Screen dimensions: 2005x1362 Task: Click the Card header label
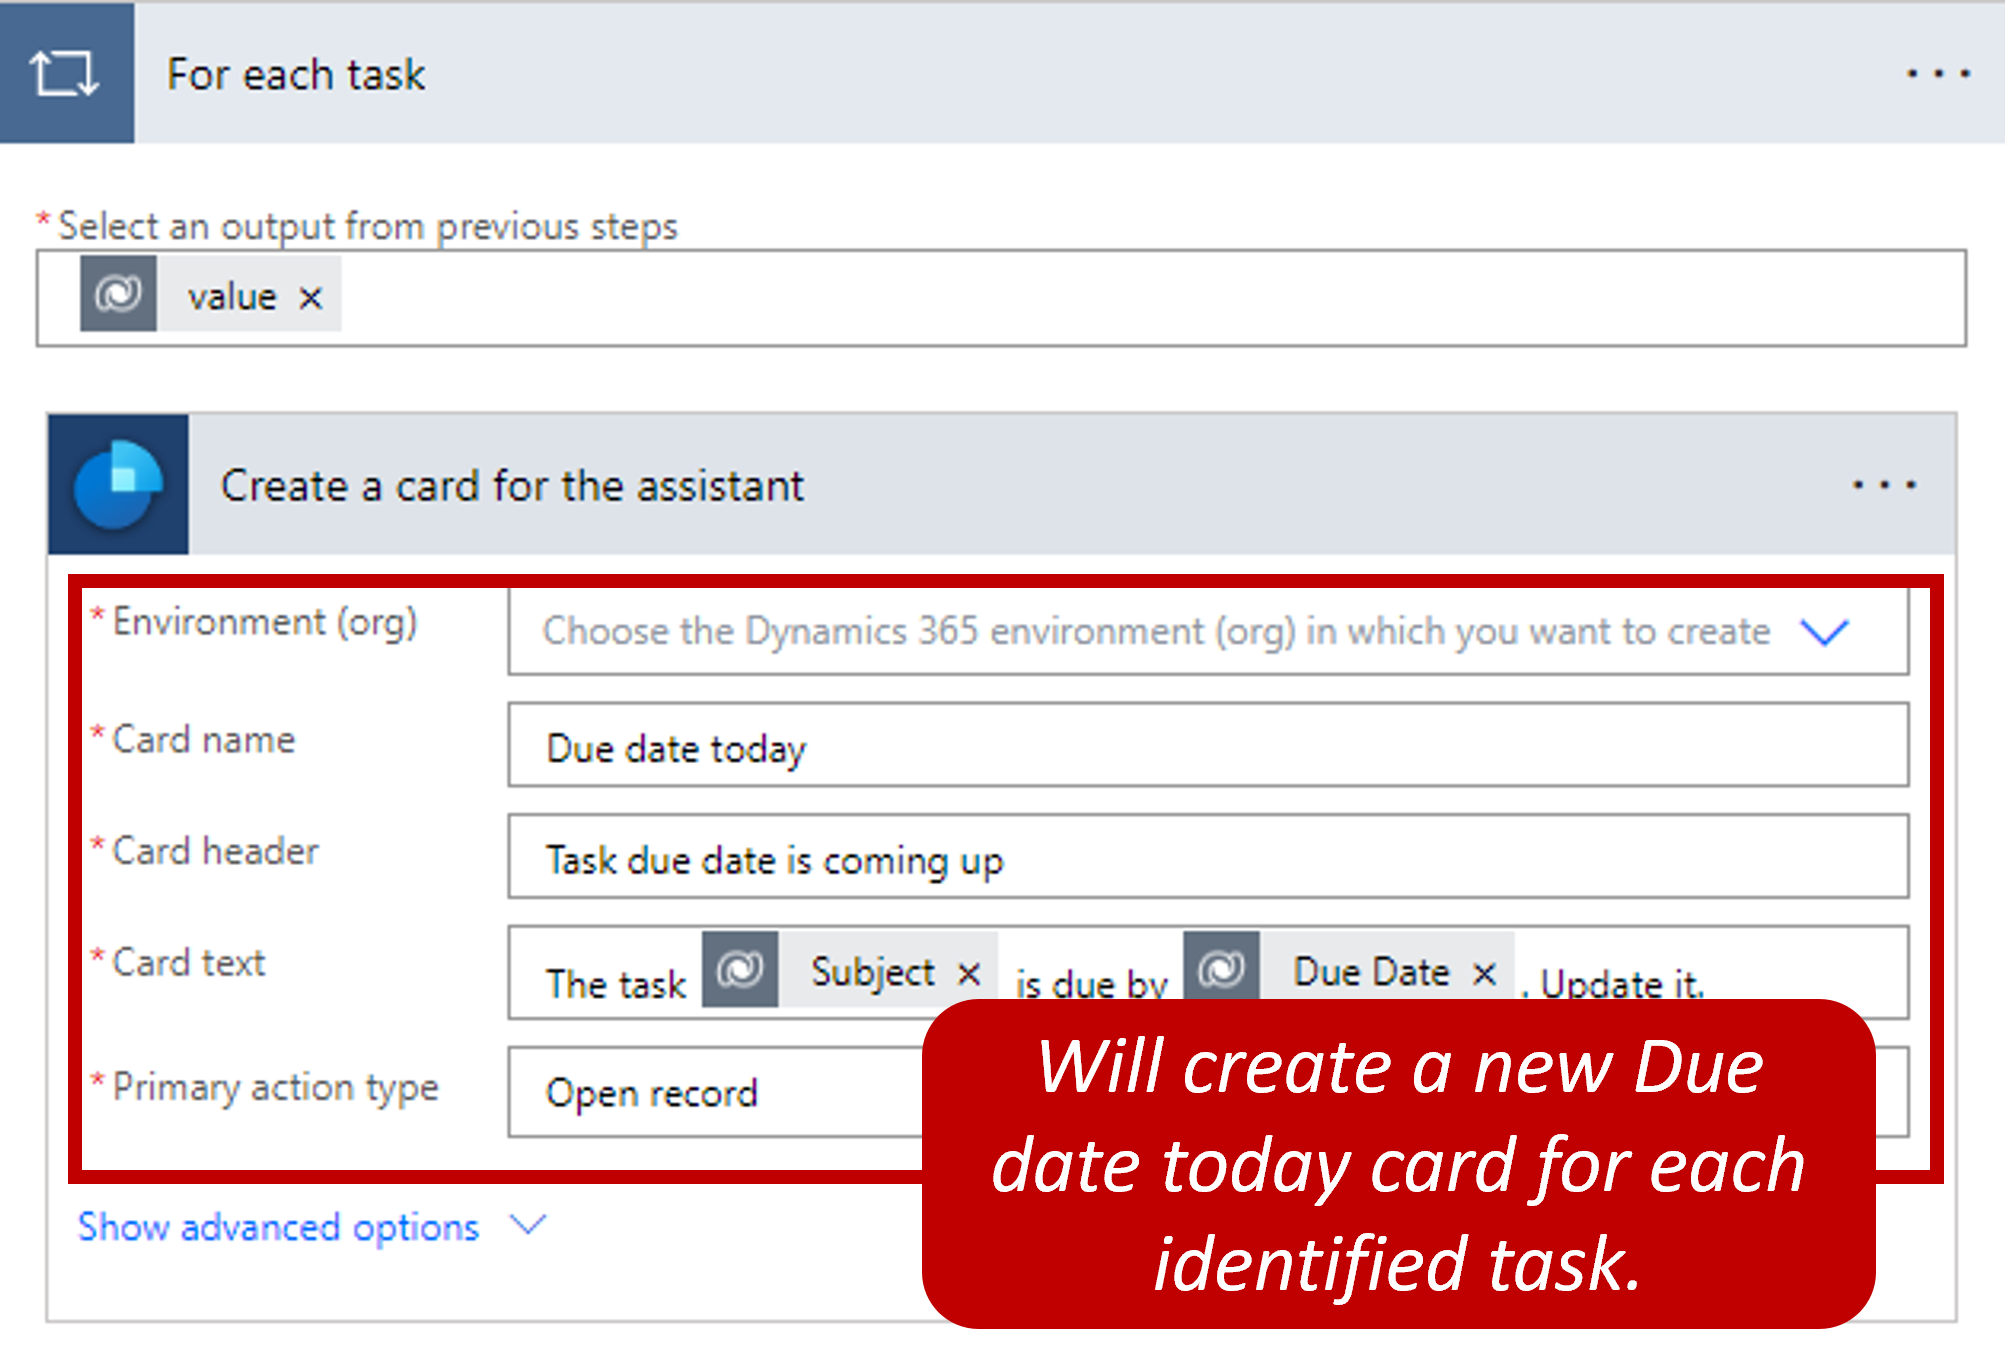[215, 851]
